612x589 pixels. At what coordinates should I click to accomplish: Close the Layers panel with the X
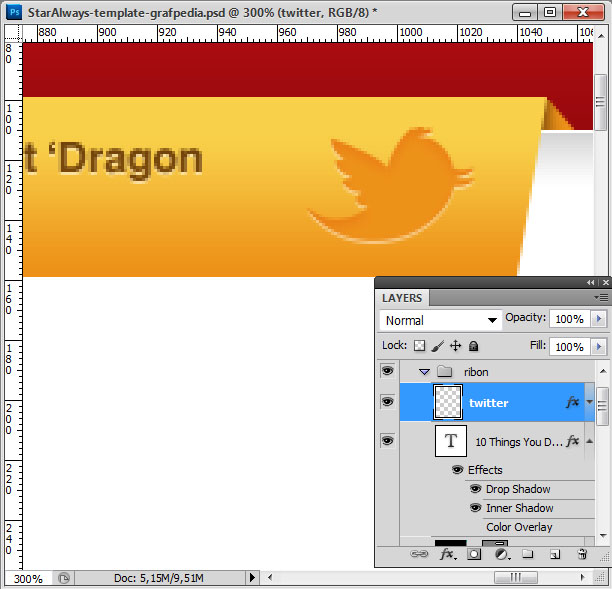tap(606, 283)
